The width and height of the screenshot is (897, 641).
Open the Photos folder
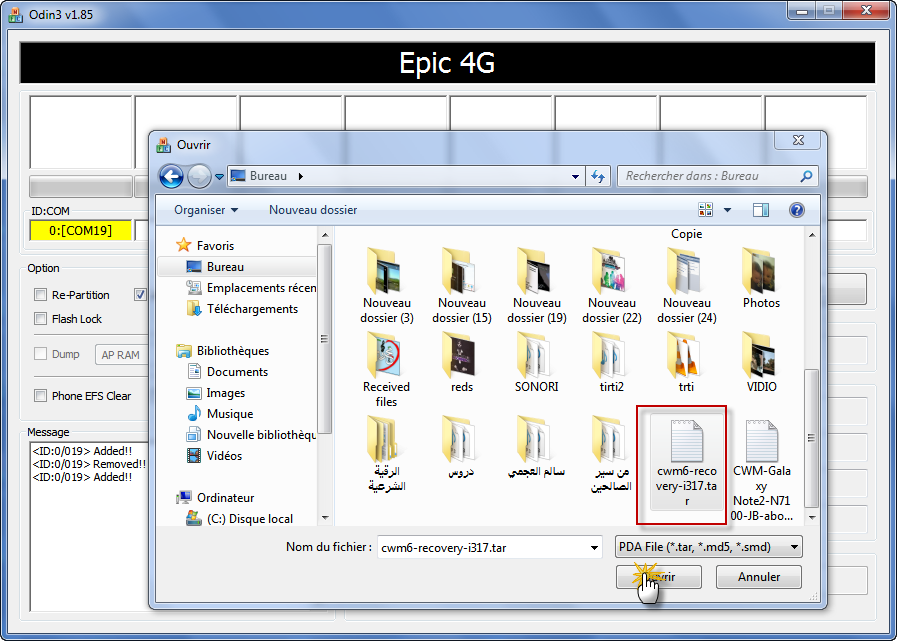(761, 278)
